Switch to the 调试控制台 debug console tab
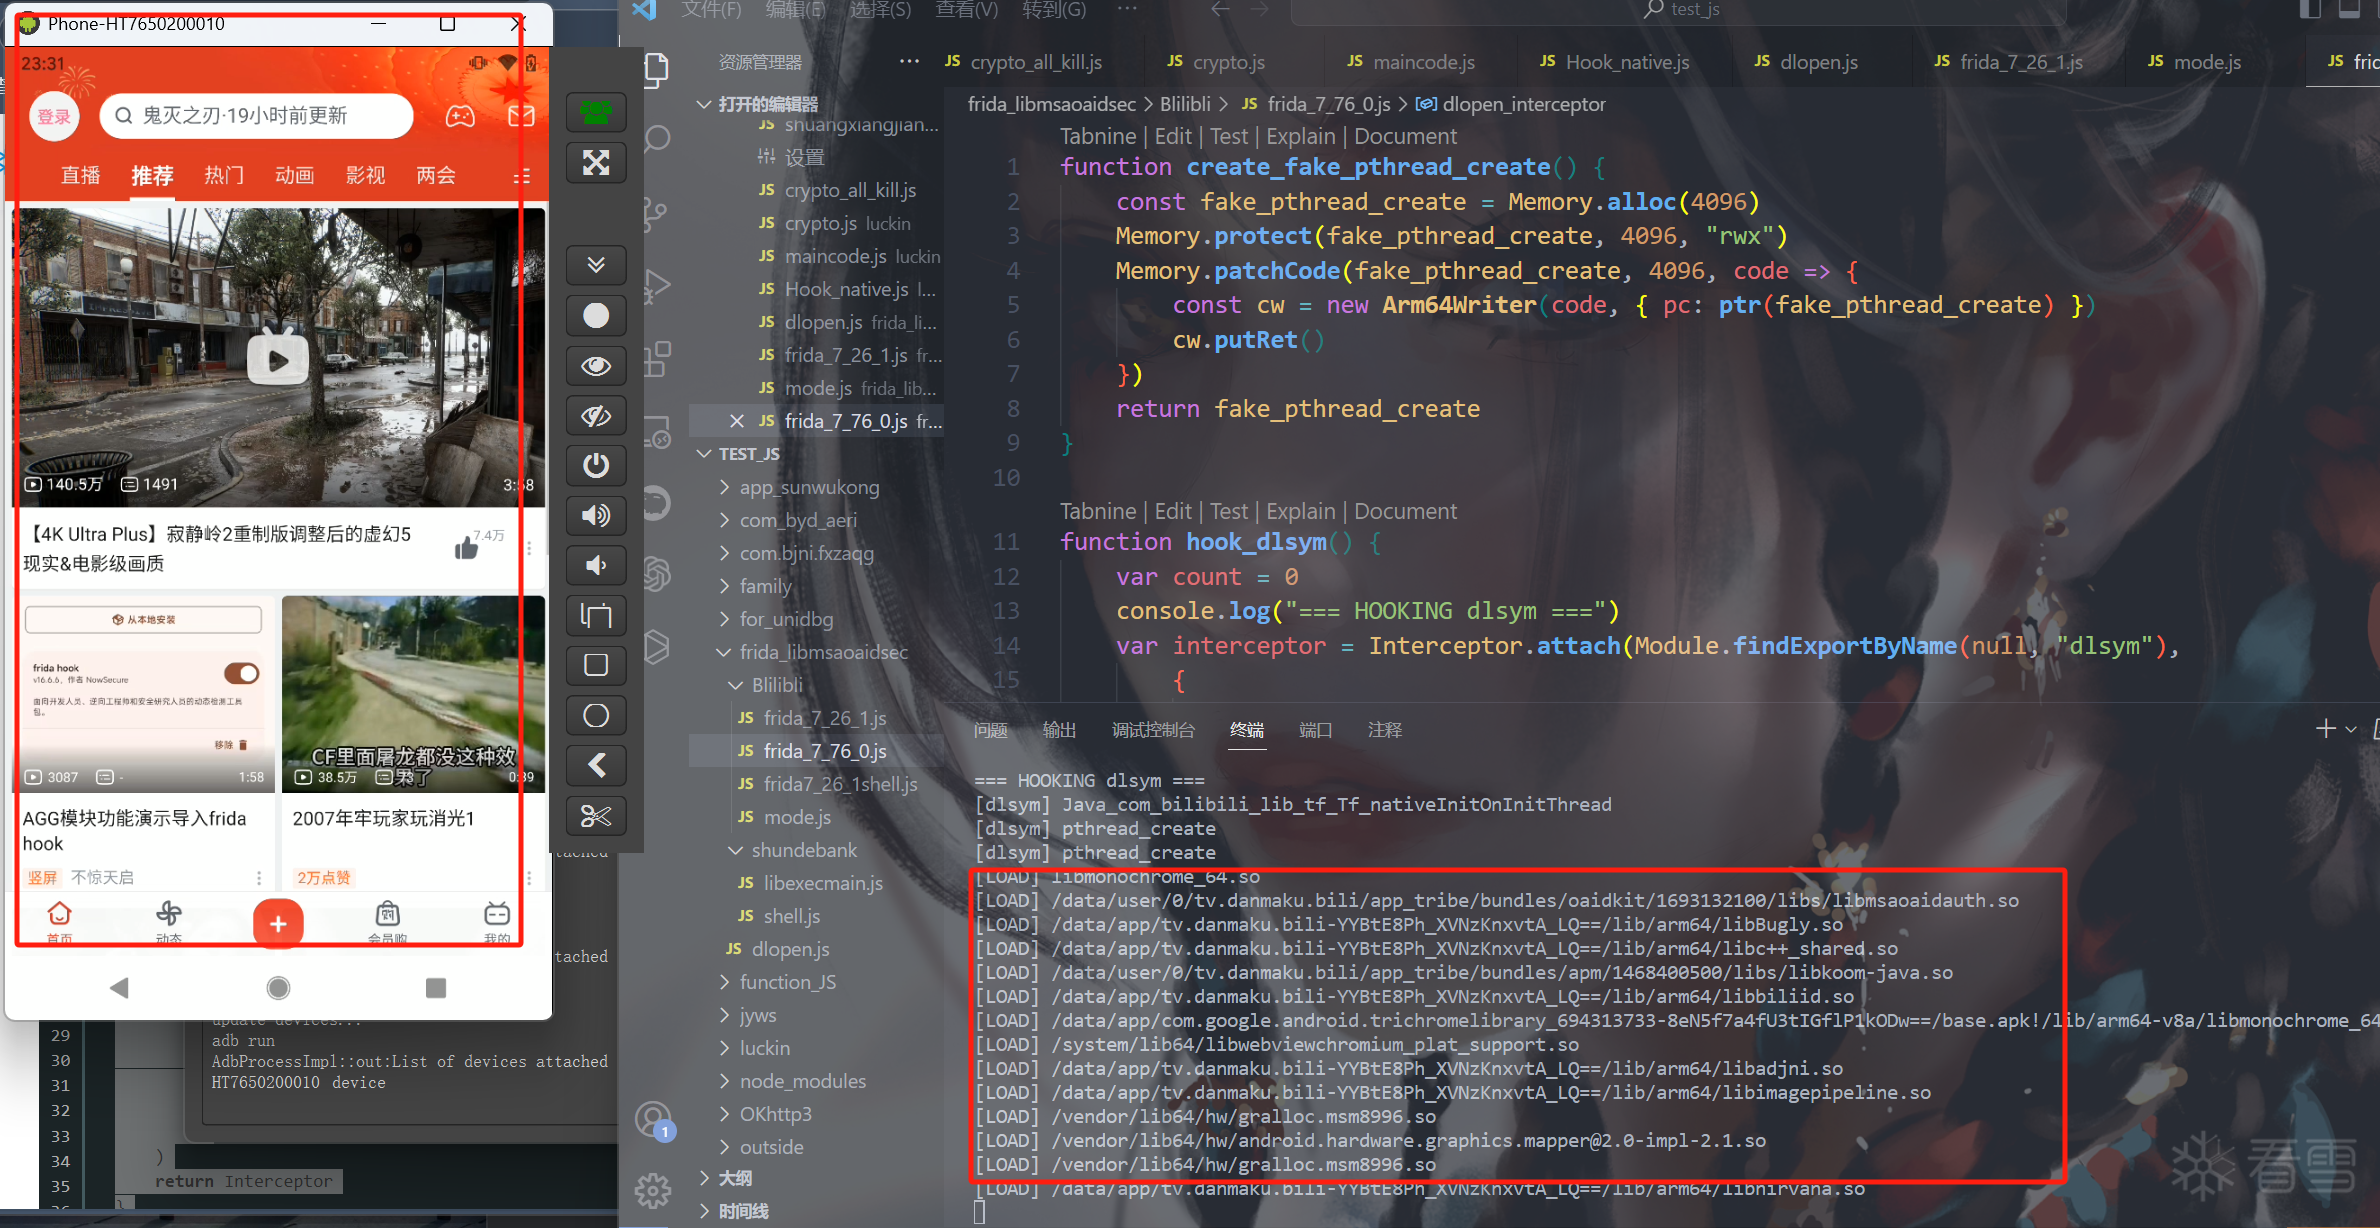 1152,730
